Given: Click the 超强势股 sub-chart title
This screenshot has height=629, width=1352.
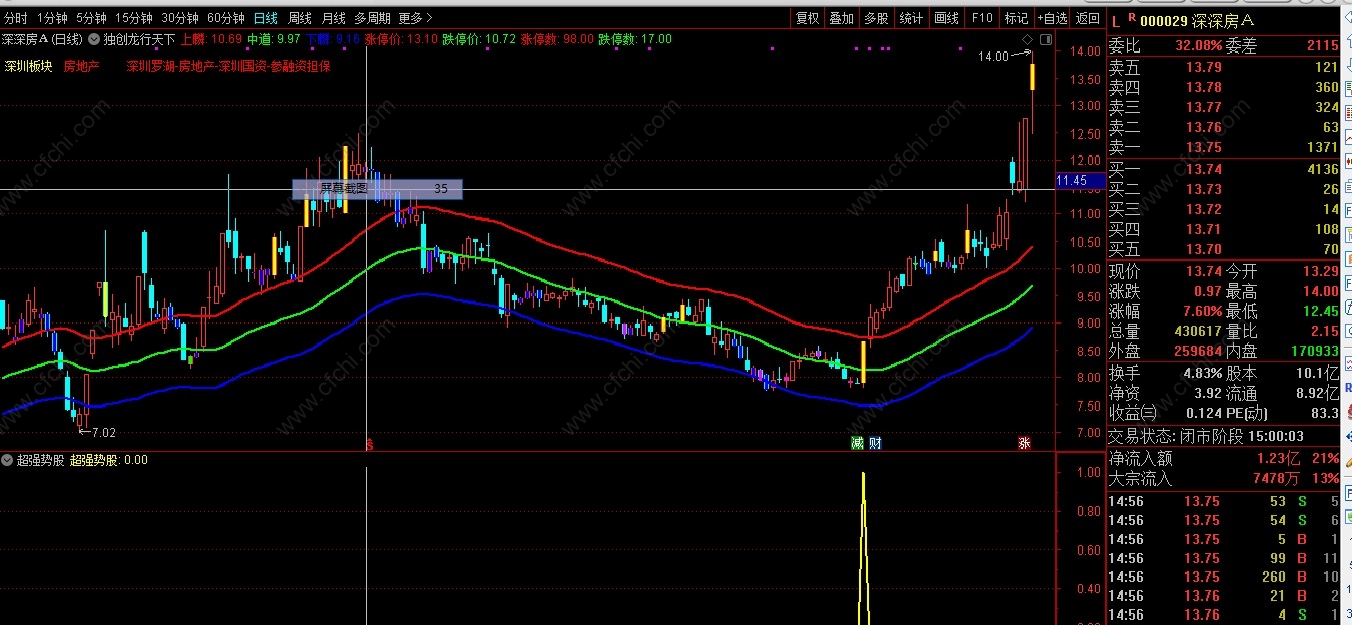Looking at the screenshot, I should [x=40, y=460].
